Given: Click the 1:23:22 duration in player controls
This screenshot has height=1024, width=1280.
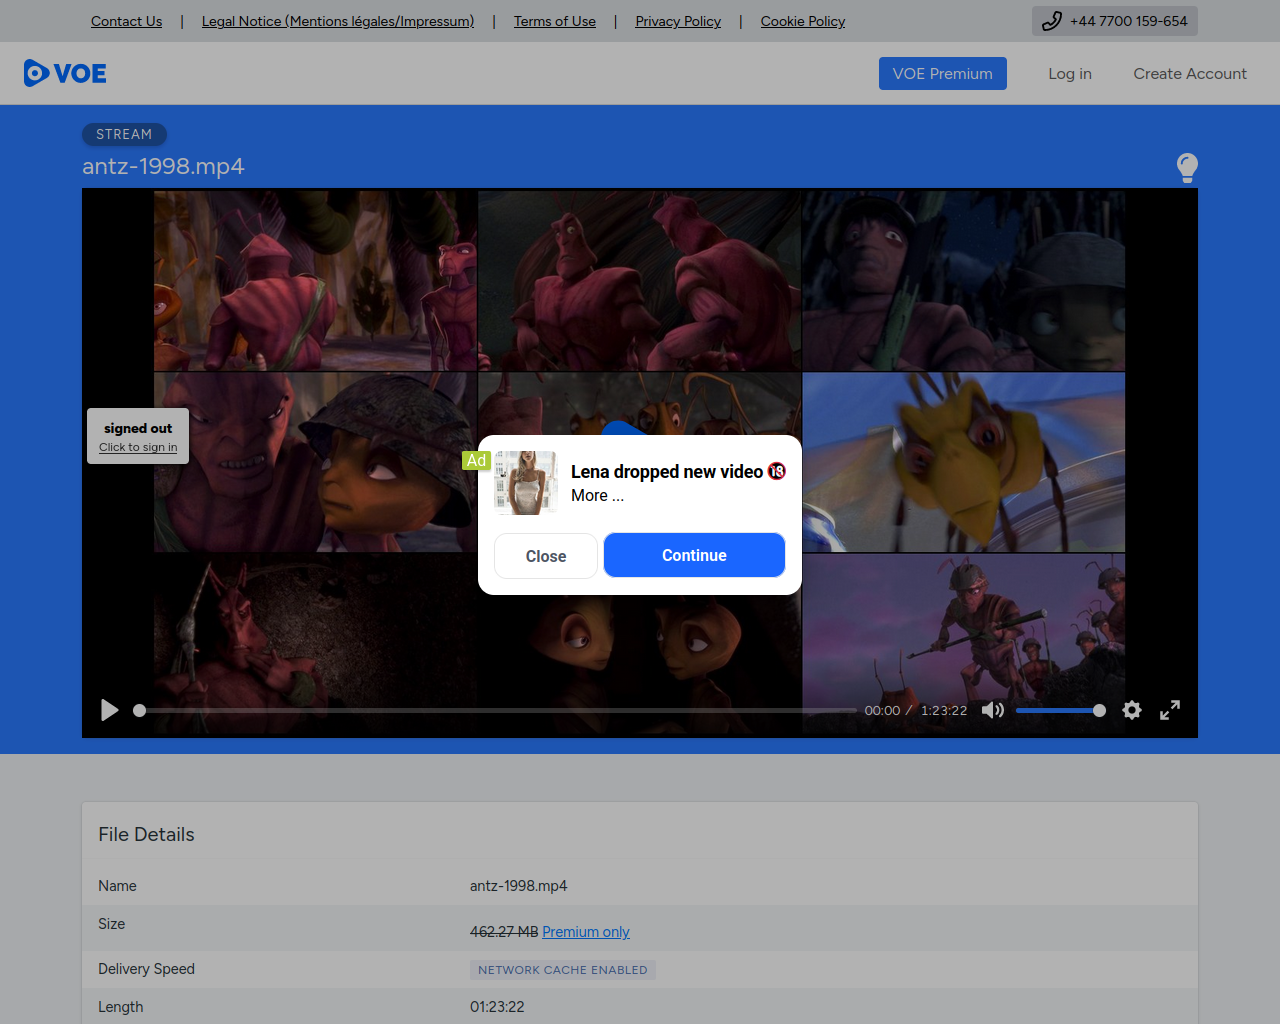Looking at the screenshot, I should tap(944, 710).
